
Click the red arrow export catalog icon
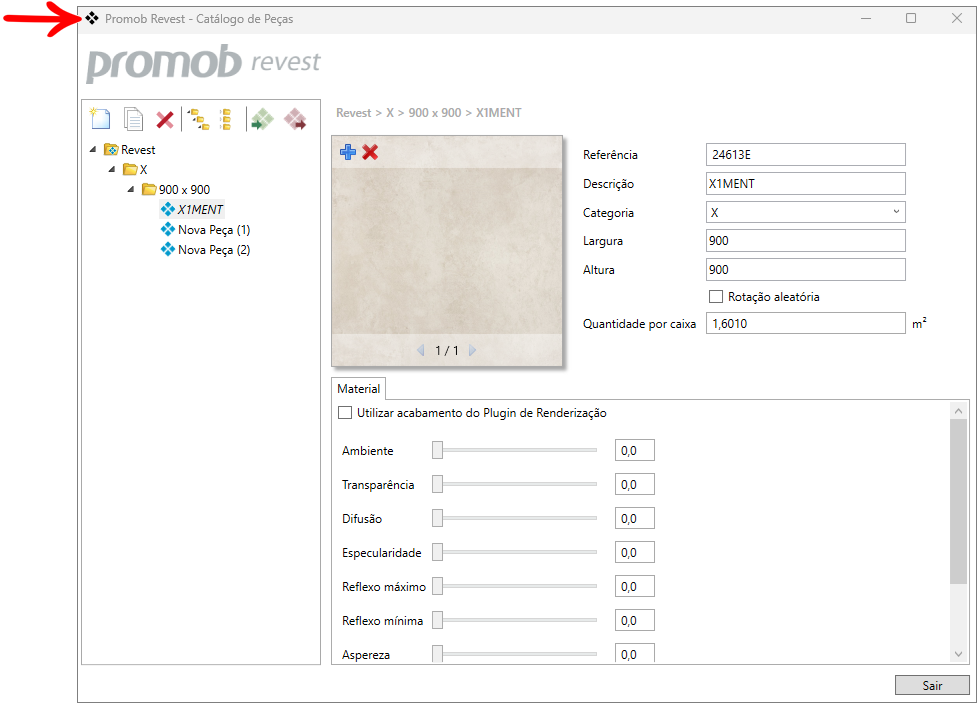[295, 120]
